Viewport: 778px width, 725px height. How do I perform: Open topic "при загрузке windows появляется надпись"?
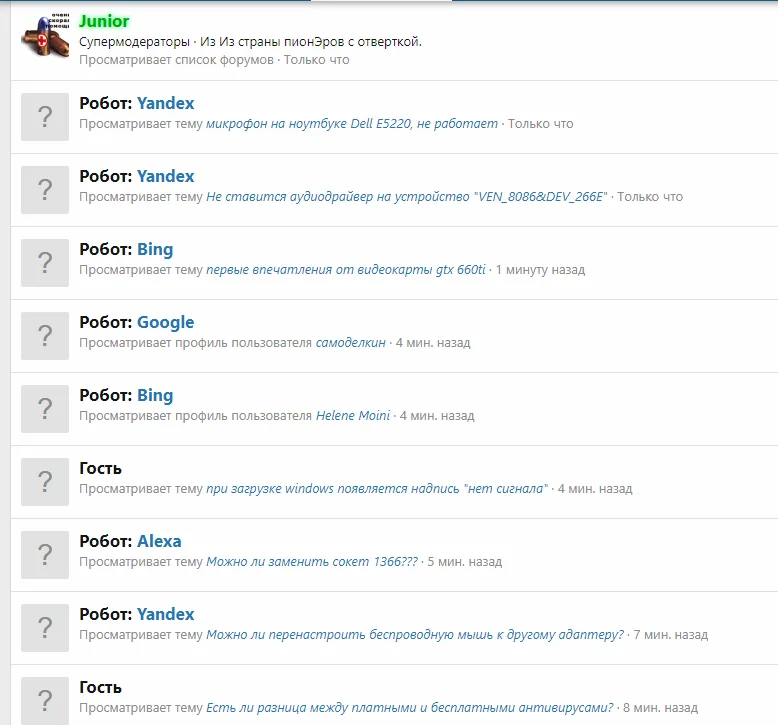377,489
